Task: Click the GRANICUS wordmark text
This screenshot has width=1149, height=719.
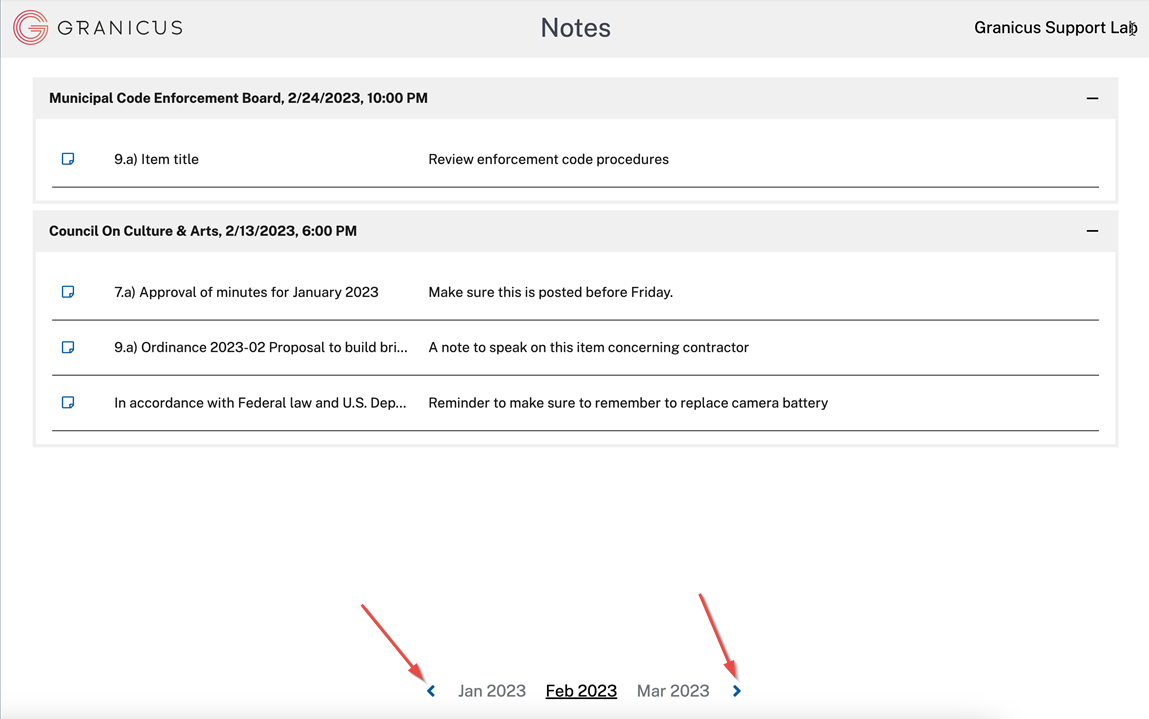Action: click(x=119, y=28)
